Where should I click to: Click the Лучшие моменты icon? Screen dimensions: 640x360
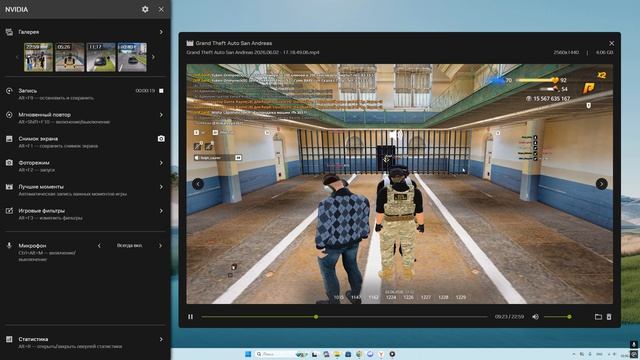coord(9,187)
